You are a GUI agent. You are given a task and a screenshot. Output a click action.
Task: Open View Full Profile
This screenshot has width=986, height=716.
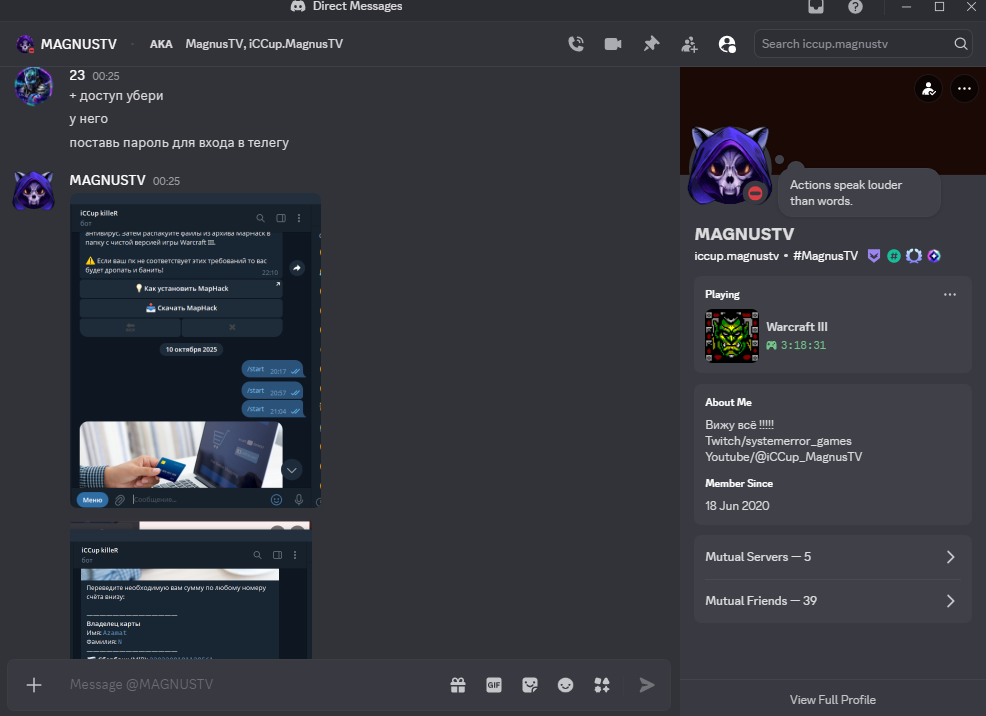[x=833, y=700]
